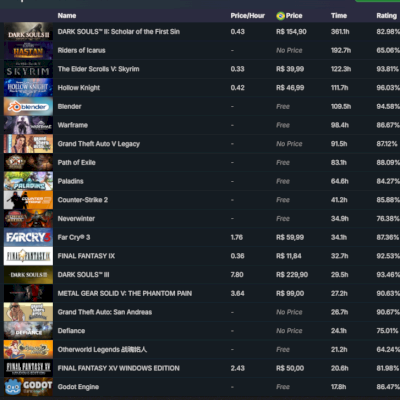Open the GTA San Andreas thumbnail

(28, 312)
